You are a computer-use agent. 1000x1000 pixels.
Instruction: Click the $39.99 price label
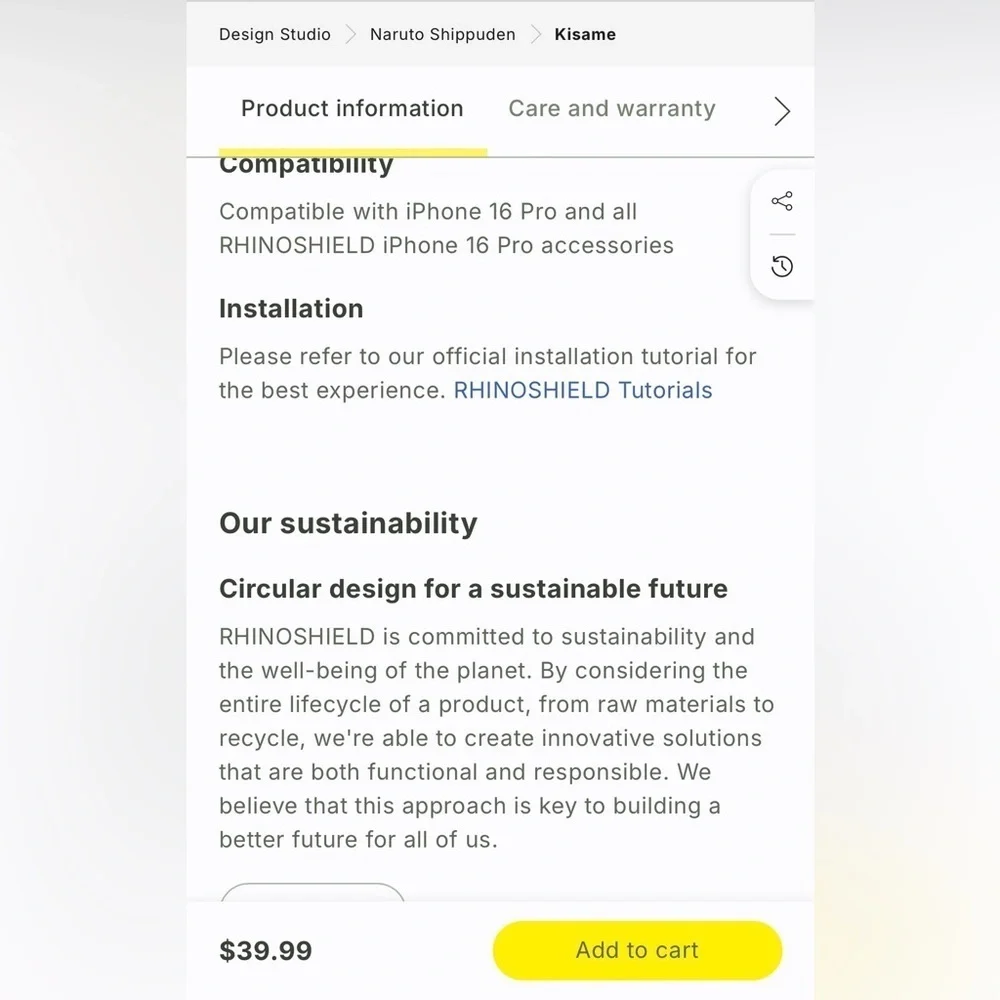click(x=266, y=951)
